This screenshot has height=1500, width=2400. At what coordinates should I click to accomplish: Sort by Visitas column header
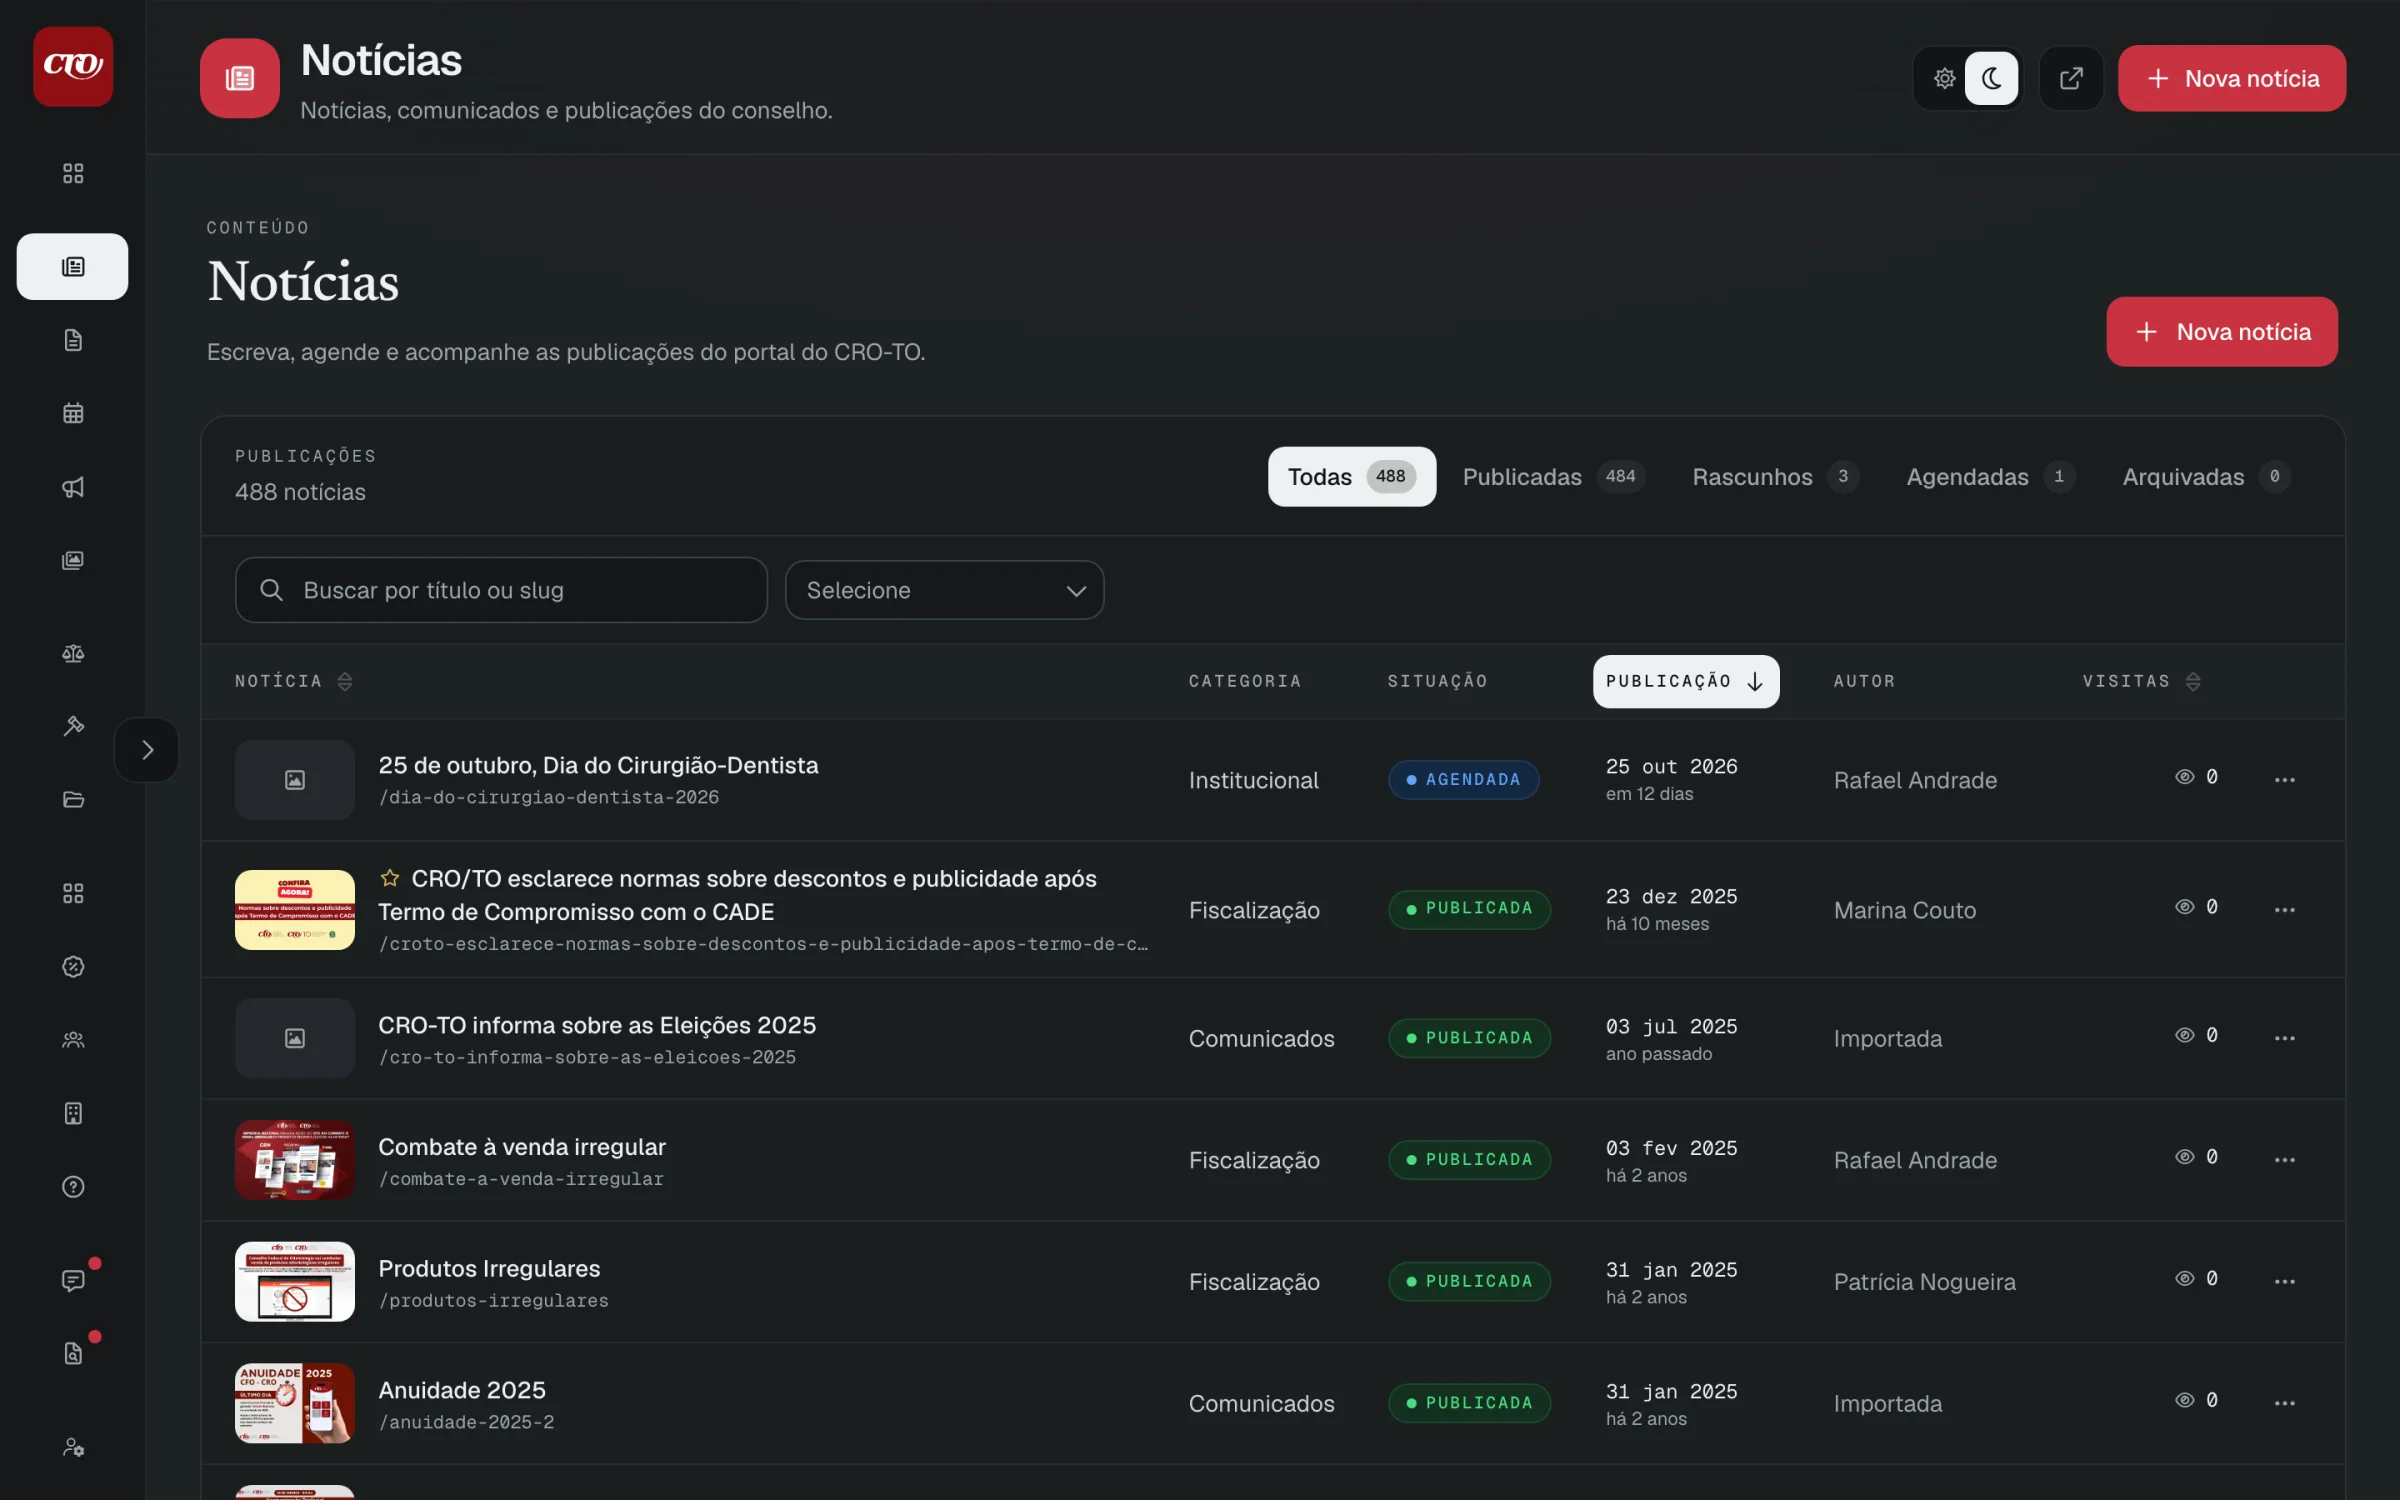point(2141,681)
